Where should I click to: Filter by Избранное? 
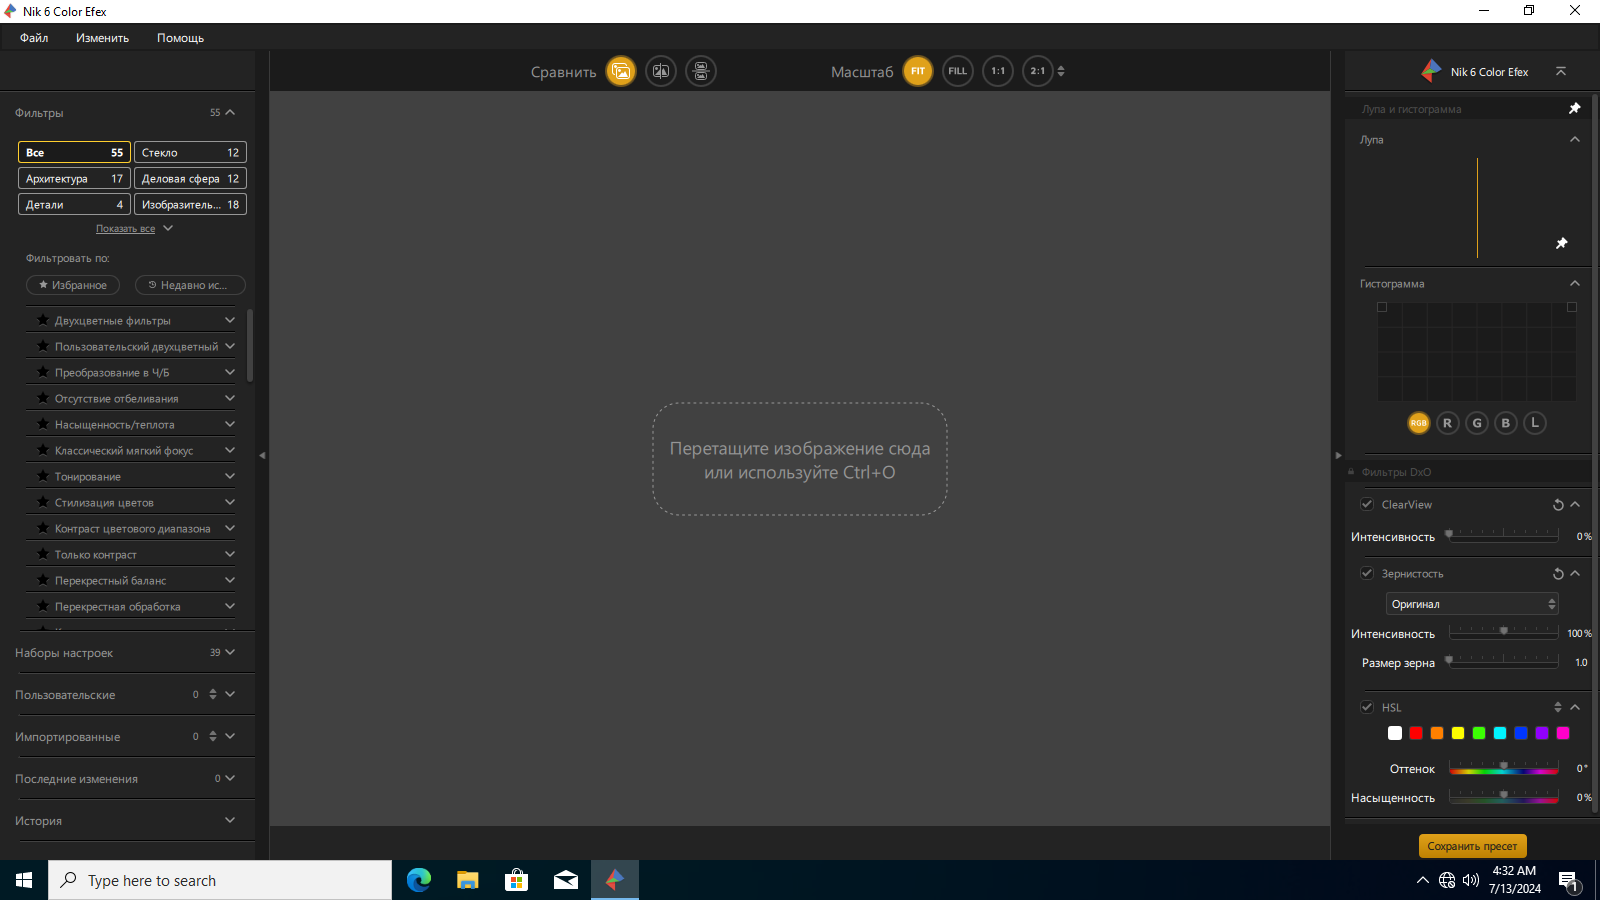point(73,285)
